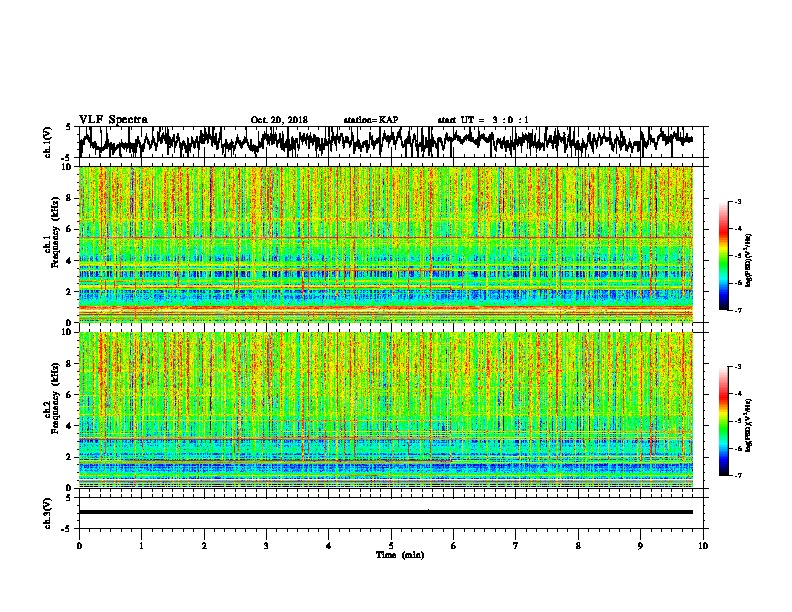This screenshot has height=612, width=792.
Task: Click the ch.3 voltage flat-line panel
Action: (391, 513)
